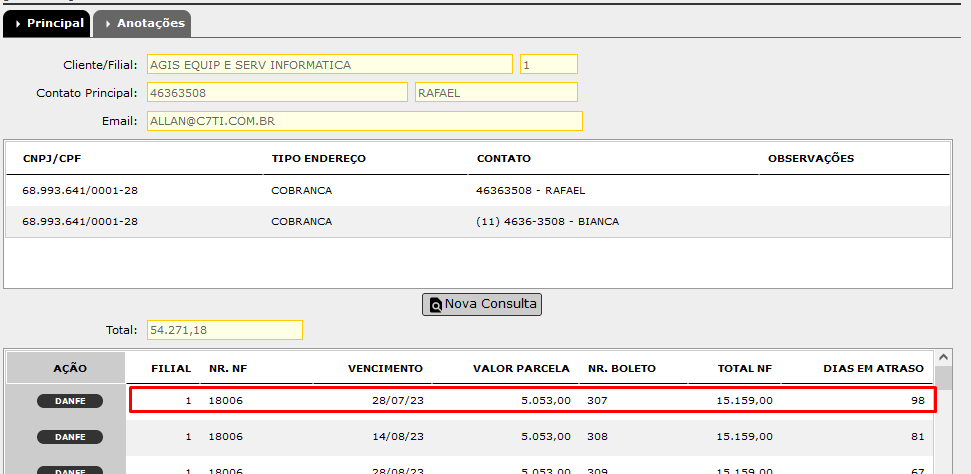This screenshot has height=474, width=971.
Task: Select contact row 46363508 - RAFAEL
Action: click(x=477, y=191)
